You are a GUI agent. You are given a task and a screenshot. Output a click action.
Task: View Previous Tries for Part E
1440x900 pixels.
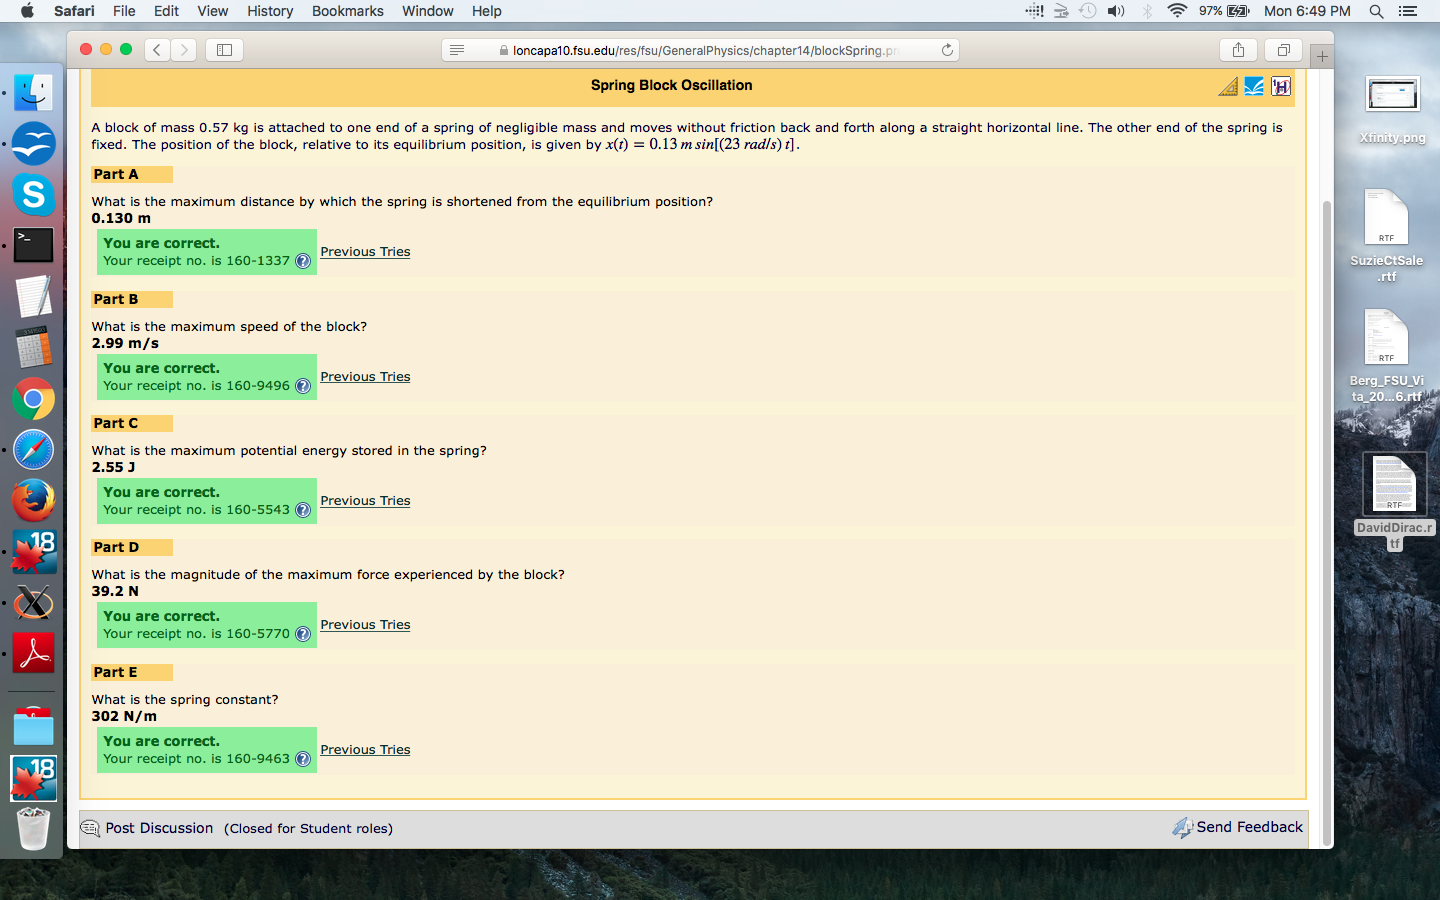click(365, 750)
